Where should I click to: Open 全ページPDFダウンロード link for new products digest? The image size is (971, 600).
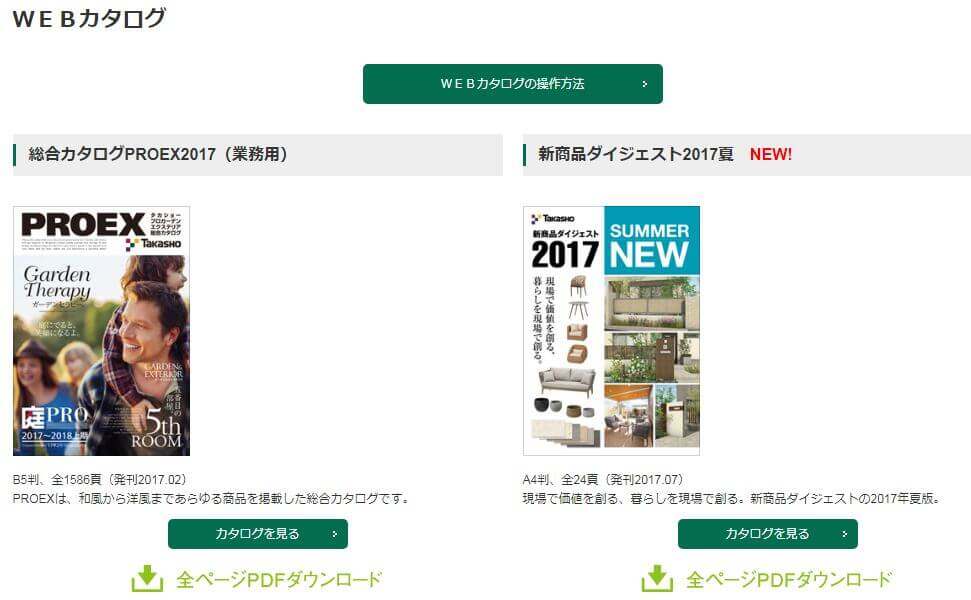(789, 580)
